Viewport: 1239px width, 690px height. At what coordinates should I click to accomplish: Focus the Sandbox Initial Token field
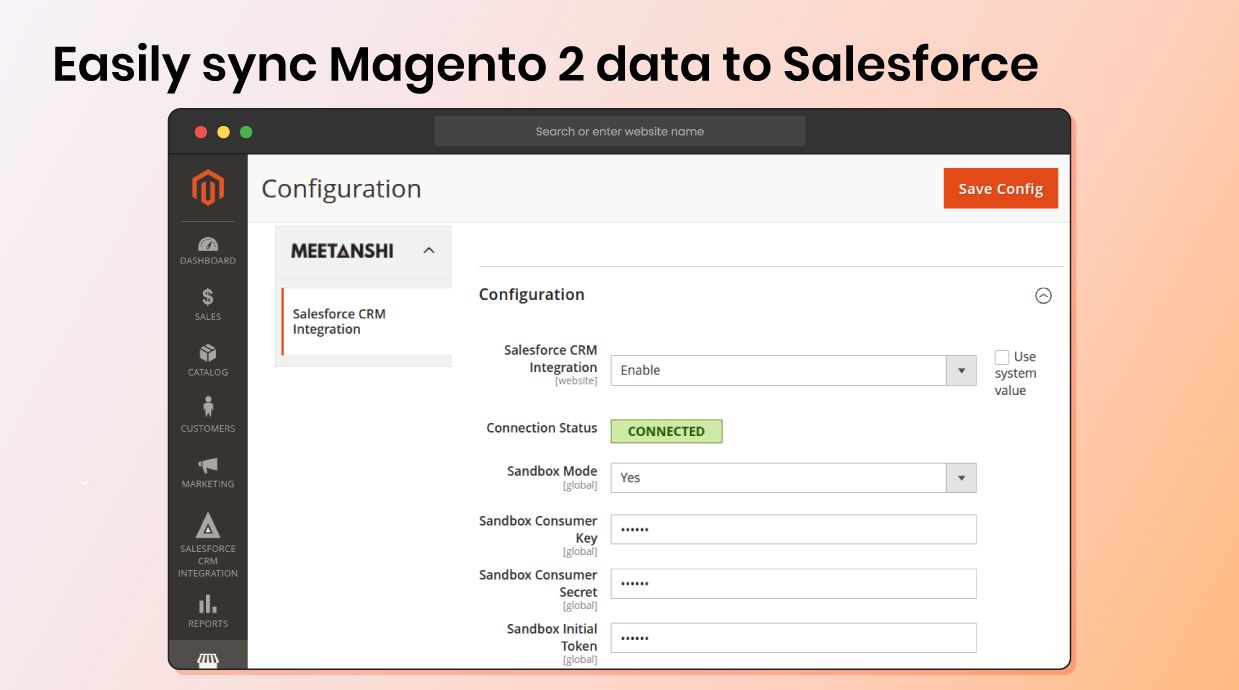(x=793, y=638)
